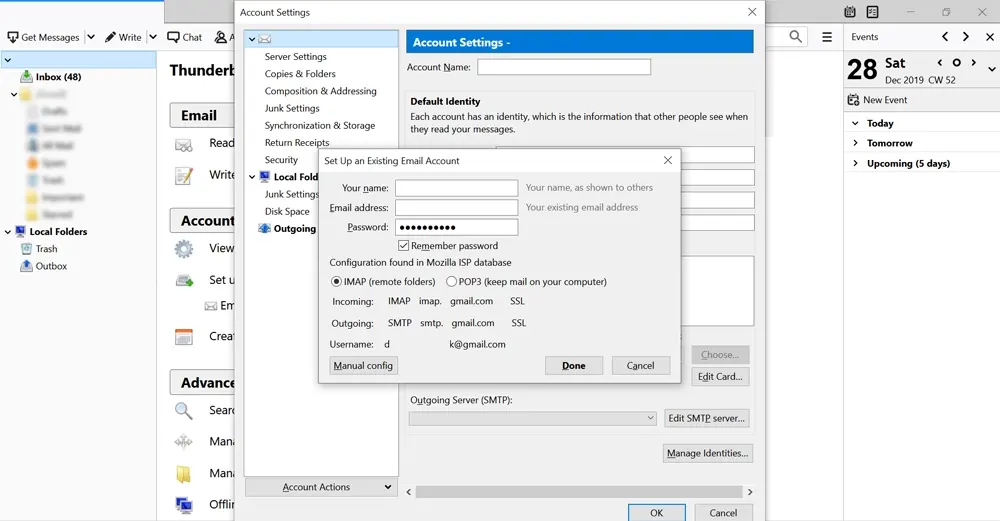1000x521 pixels.
Task: Click the Email address input field
Action: coord(456,208)
